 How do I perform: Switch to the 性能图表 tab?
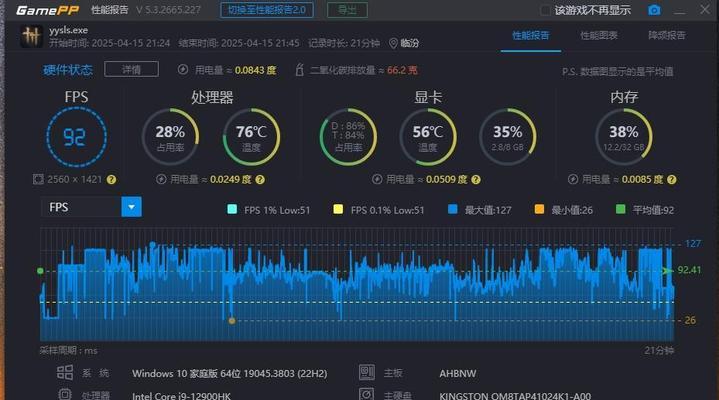(598, 36)
